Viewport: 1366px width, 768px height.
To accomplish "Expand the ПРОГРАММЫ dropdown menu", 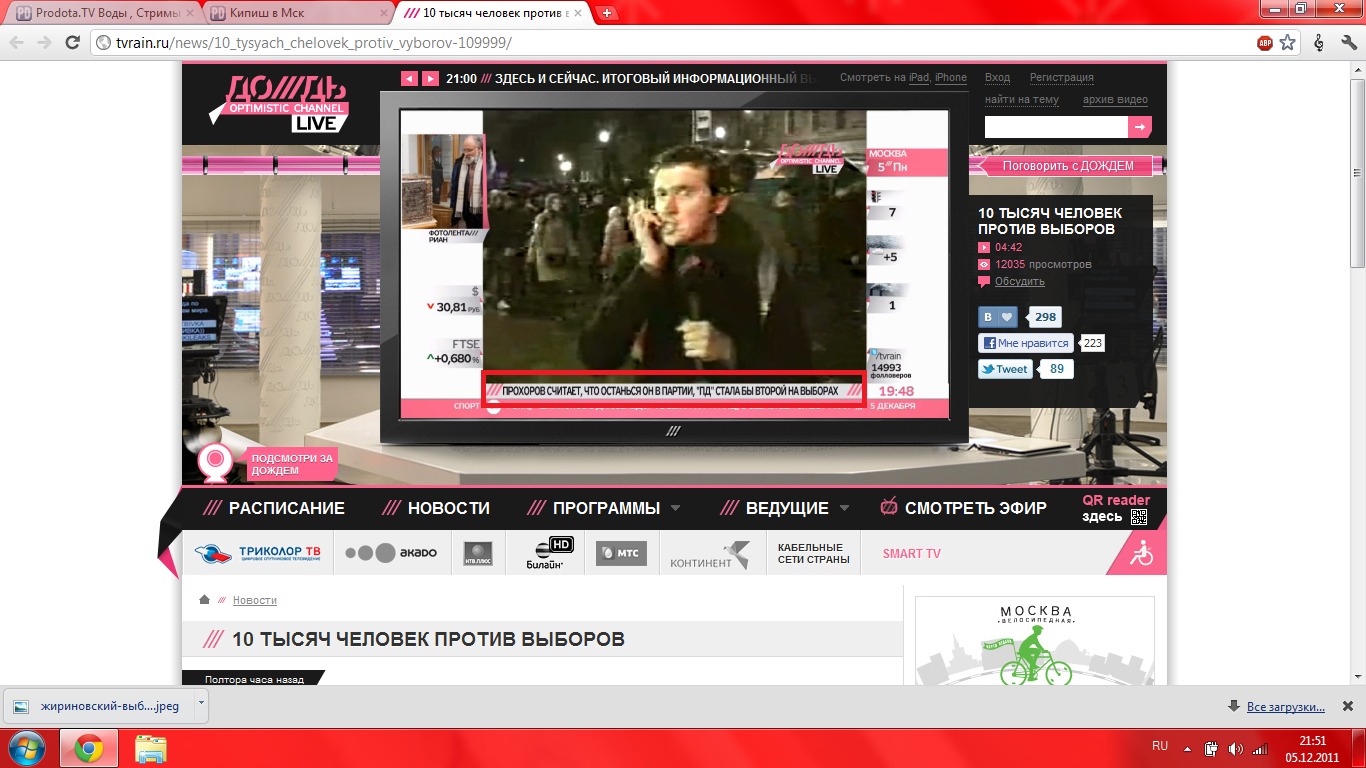I will tap(675, 508).
